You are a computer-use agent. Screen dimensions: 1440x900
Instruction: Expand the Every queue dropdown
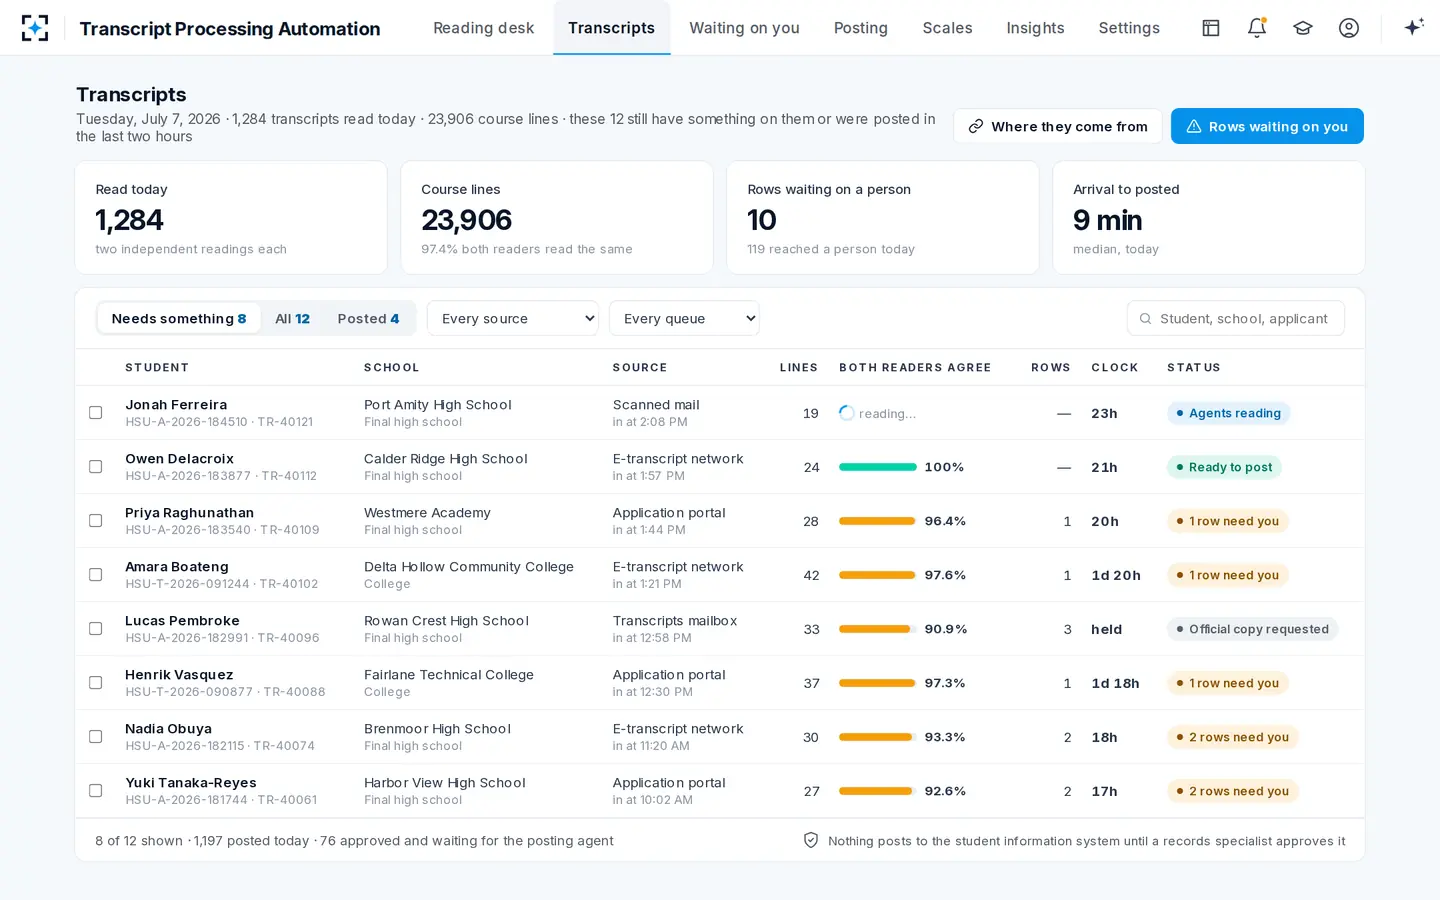coord(684,319)
